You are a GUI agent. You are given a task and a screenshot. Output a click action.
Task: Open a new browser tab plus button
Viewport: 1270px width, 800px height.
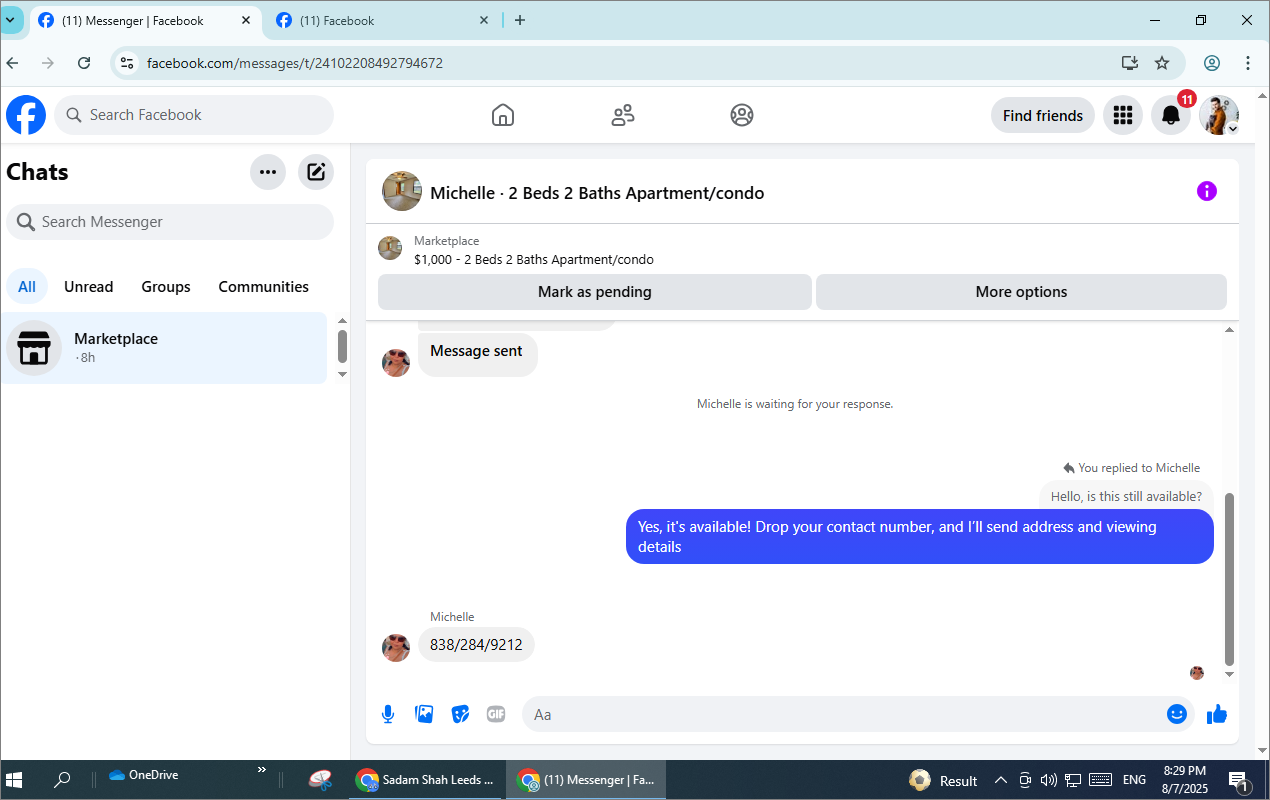click(x=520, y=20)
